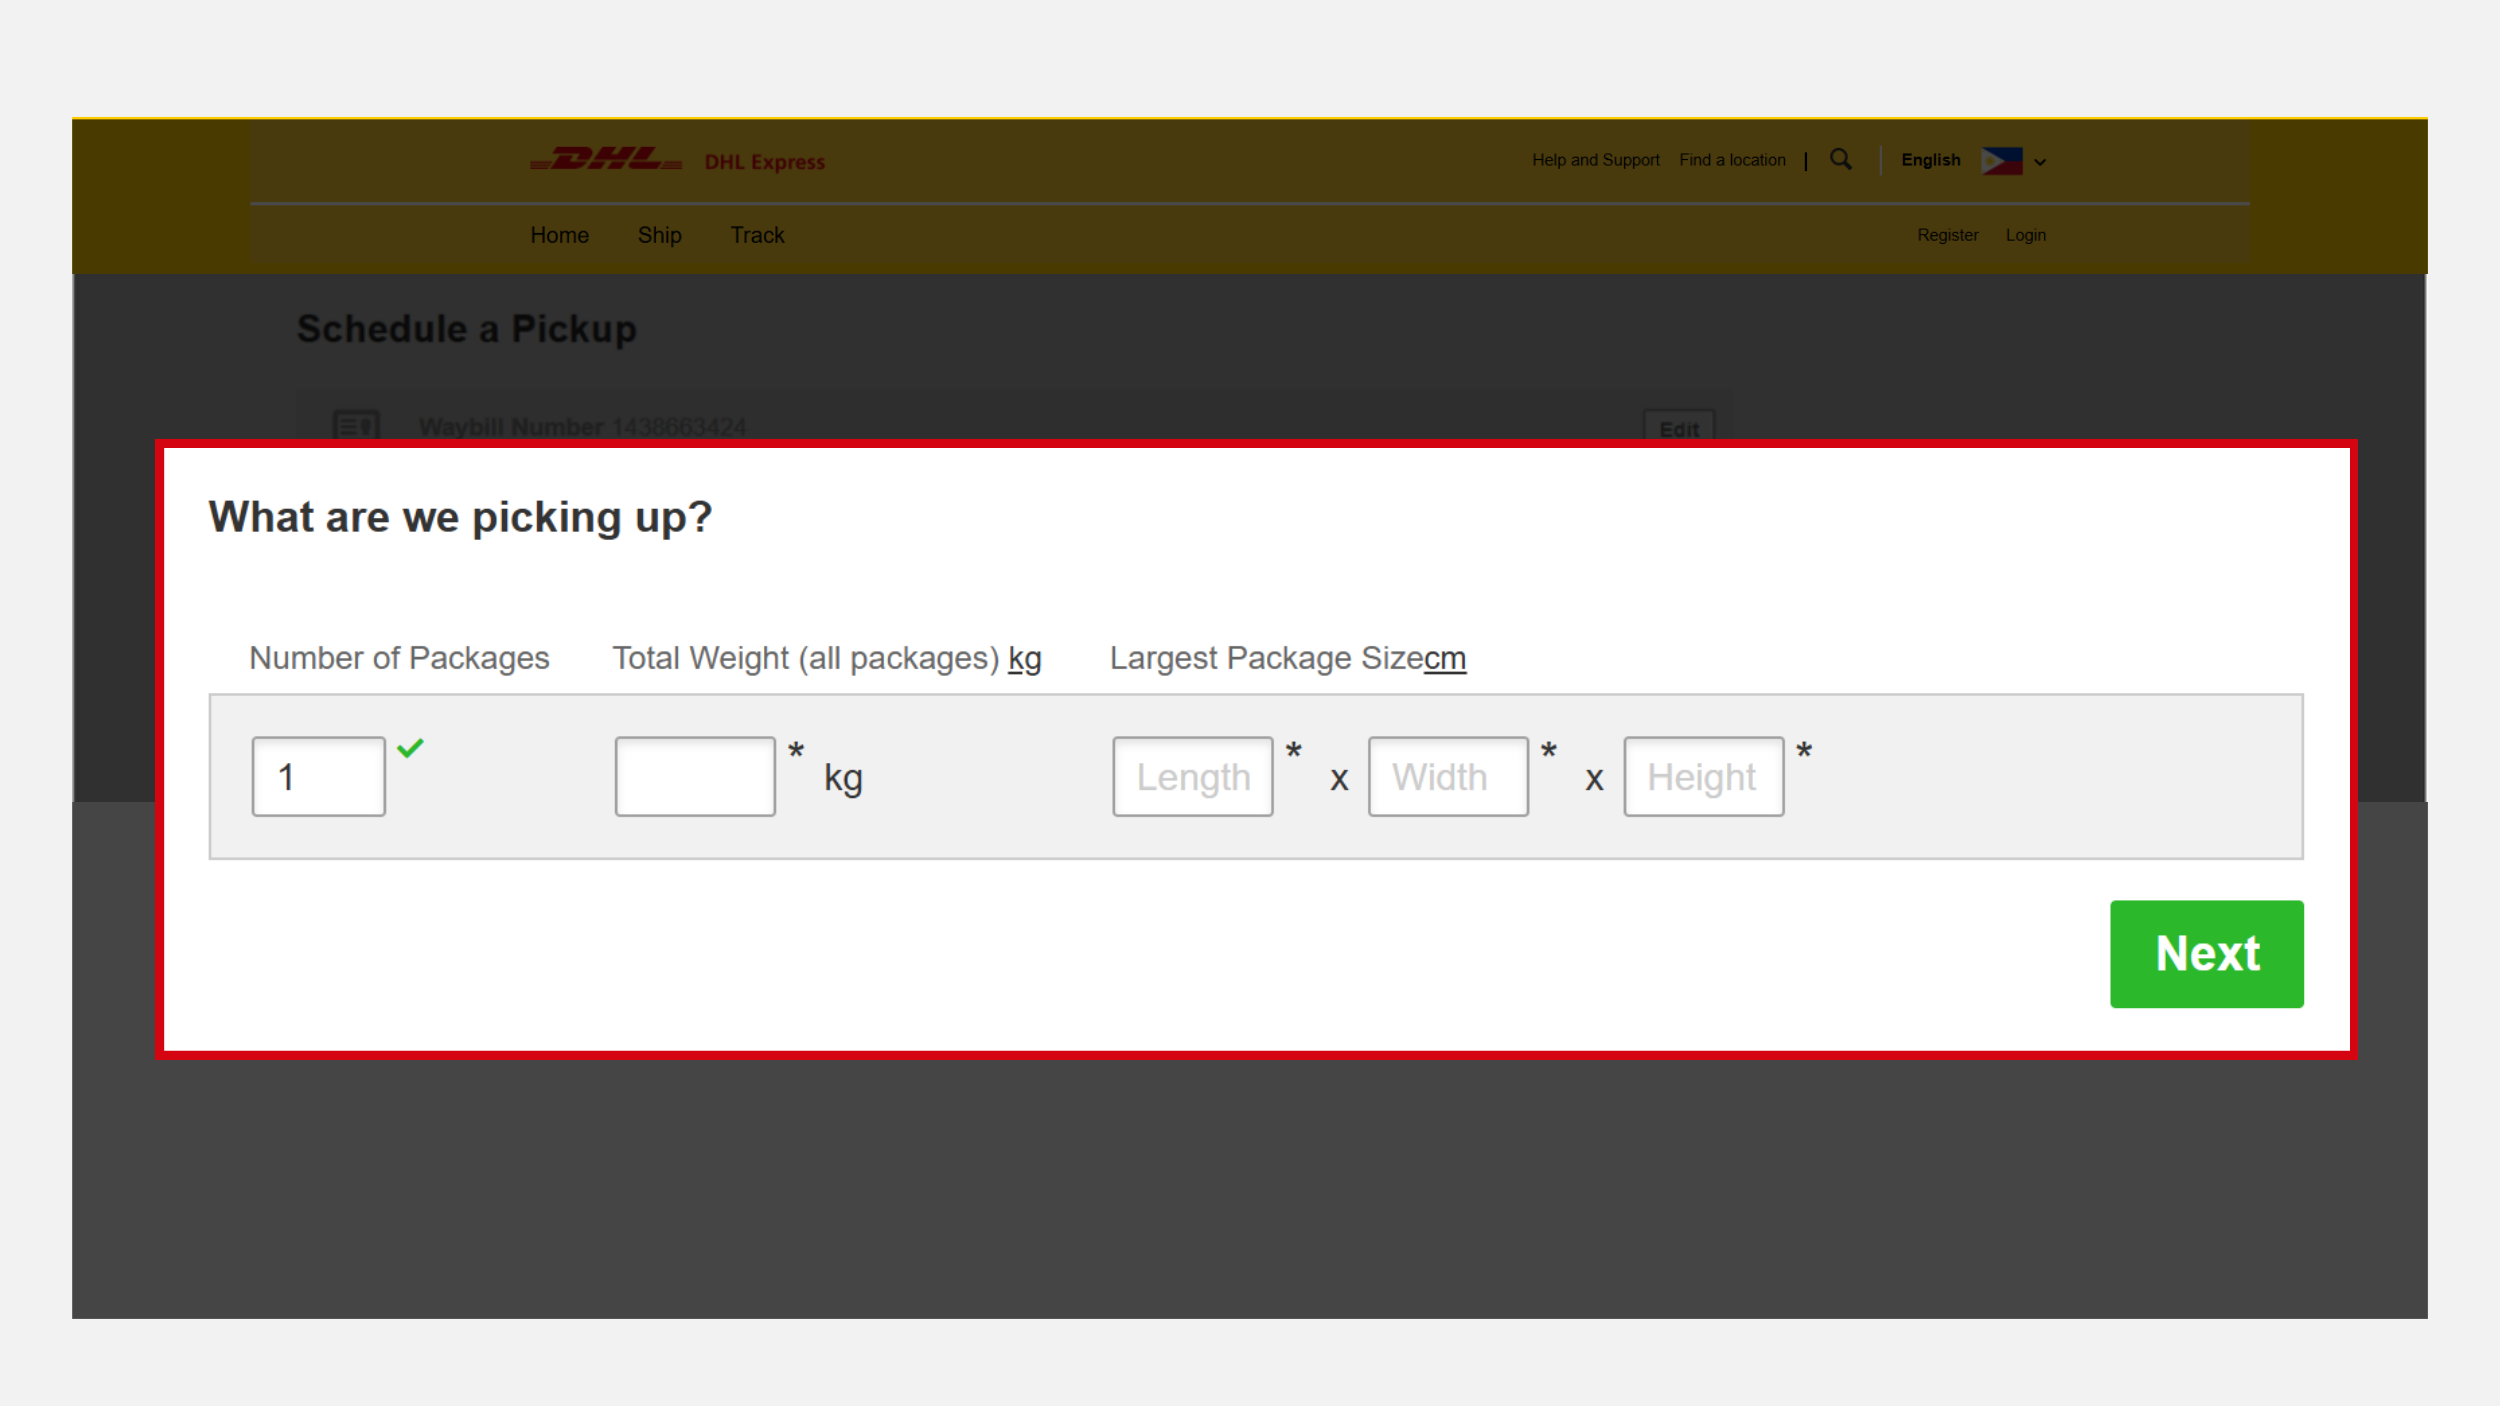The height and width of the screenshot is (1406, 2500).
Task: Click the 'Largest Package Size' label
Action: tap(1266, 658)
